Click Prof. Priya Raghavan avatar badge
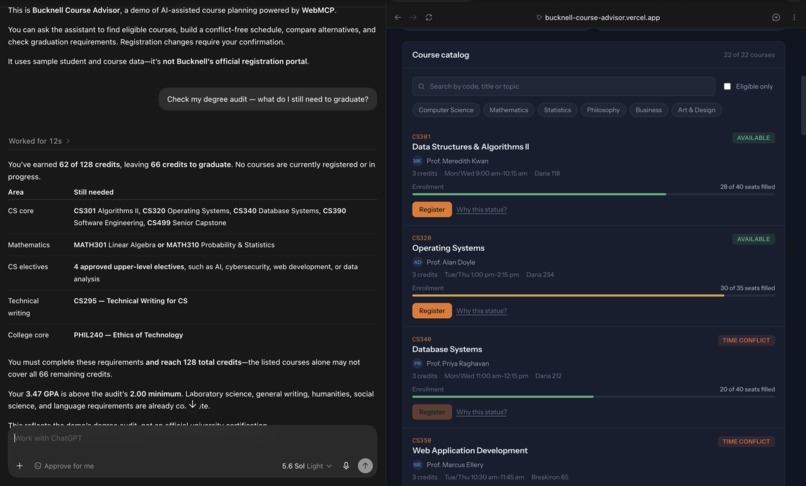 417,364
